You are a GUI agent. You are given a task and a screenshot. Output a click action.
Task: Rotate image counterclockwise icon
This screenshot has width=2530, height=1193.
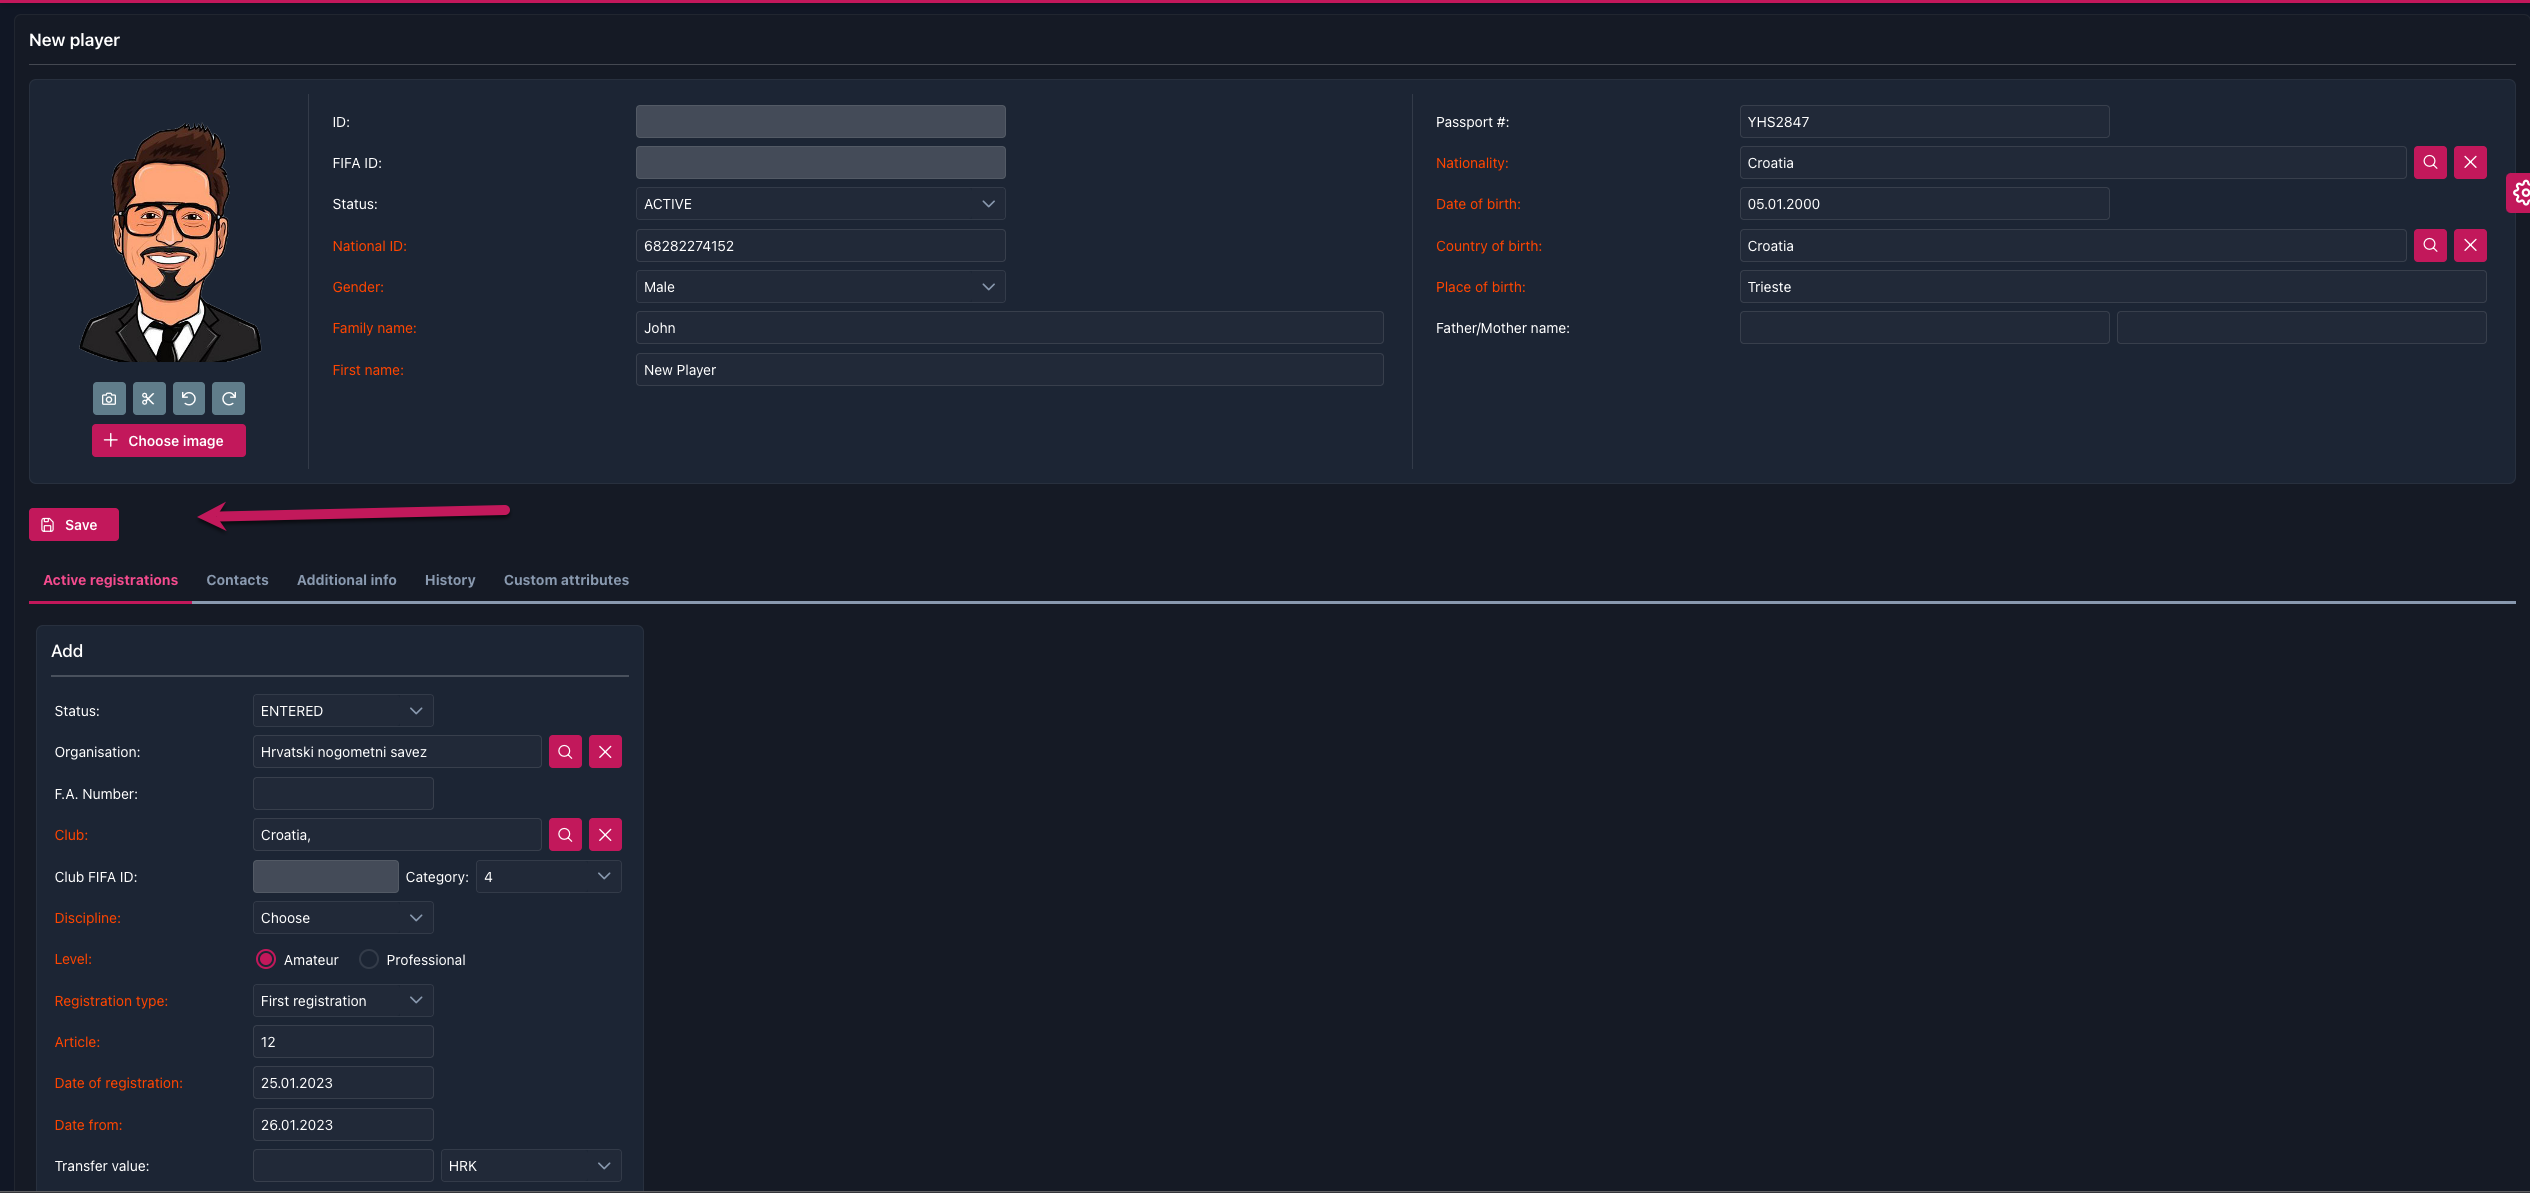click(x=188, y=399)
